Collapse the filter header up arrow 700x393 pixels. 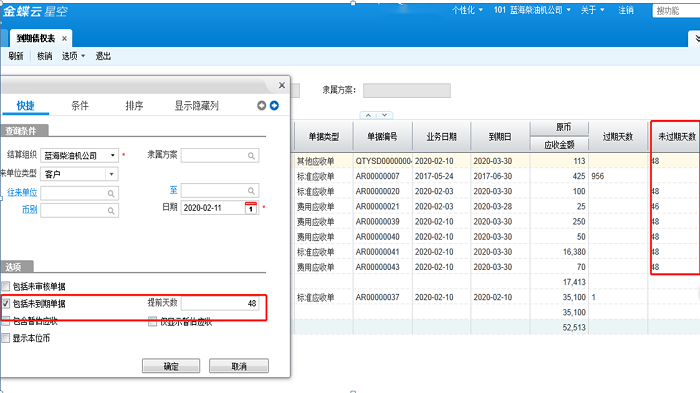tap(368, 115)
